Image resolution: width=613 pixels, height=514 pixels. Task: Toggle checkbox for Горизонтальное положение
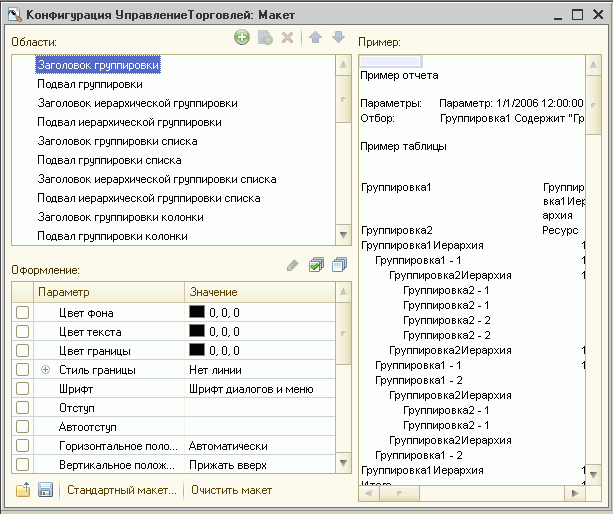coord(22,445)
